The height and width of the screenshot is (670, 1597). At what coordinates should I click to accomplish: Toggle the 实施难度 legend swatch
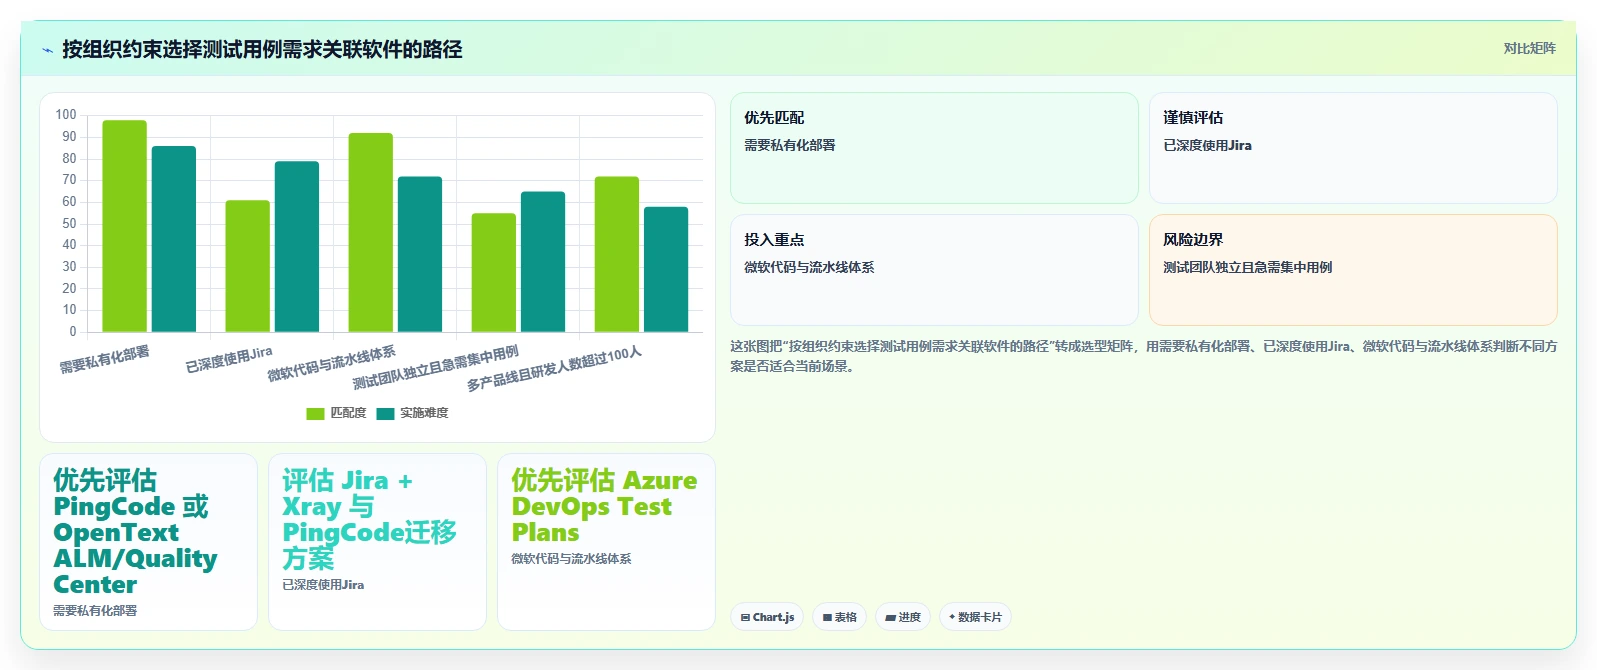[x=385, y=413]
